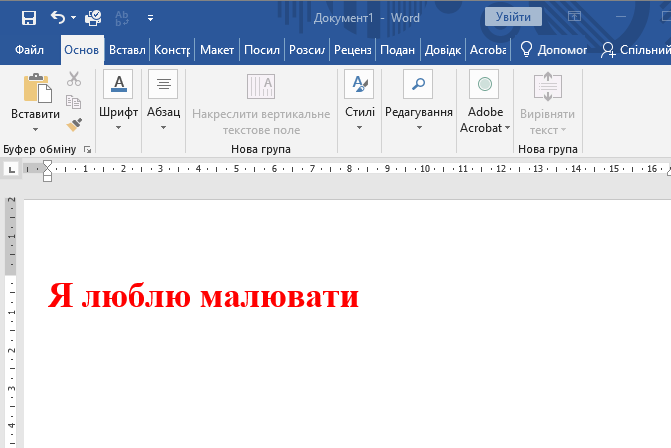This screenshot has width=671, height=448.
Task: Click the Вставити paste clipboard icon
Action: 37,88
